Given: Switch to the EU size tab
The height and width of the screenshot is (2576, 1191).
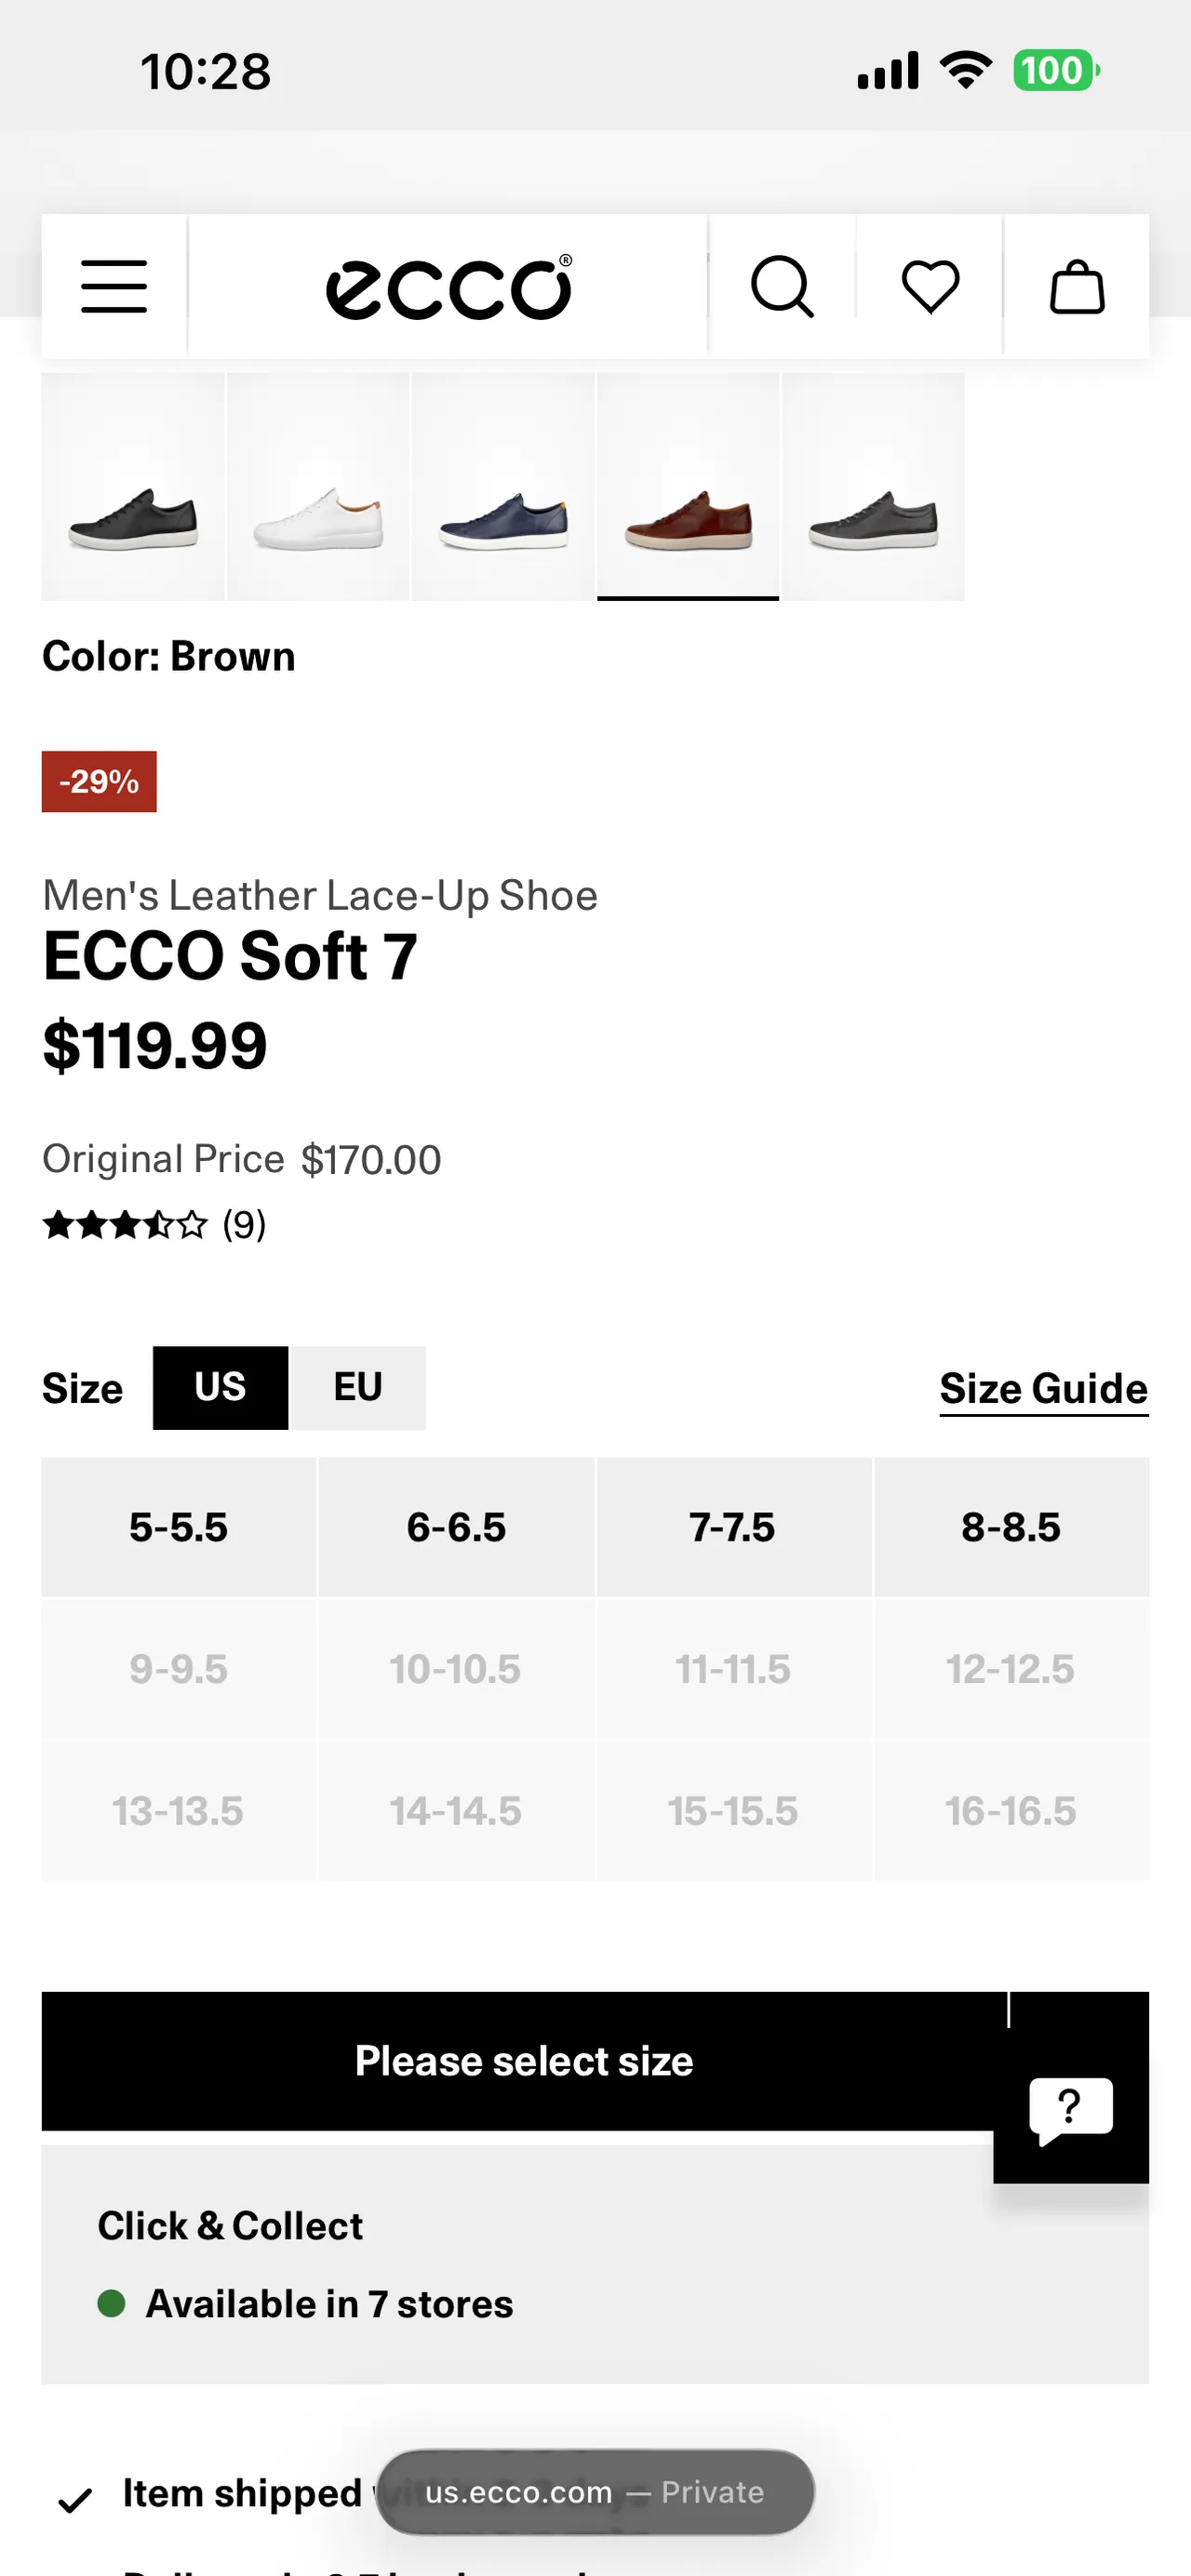Looking at the screenshot, I should pos(358,1387).
